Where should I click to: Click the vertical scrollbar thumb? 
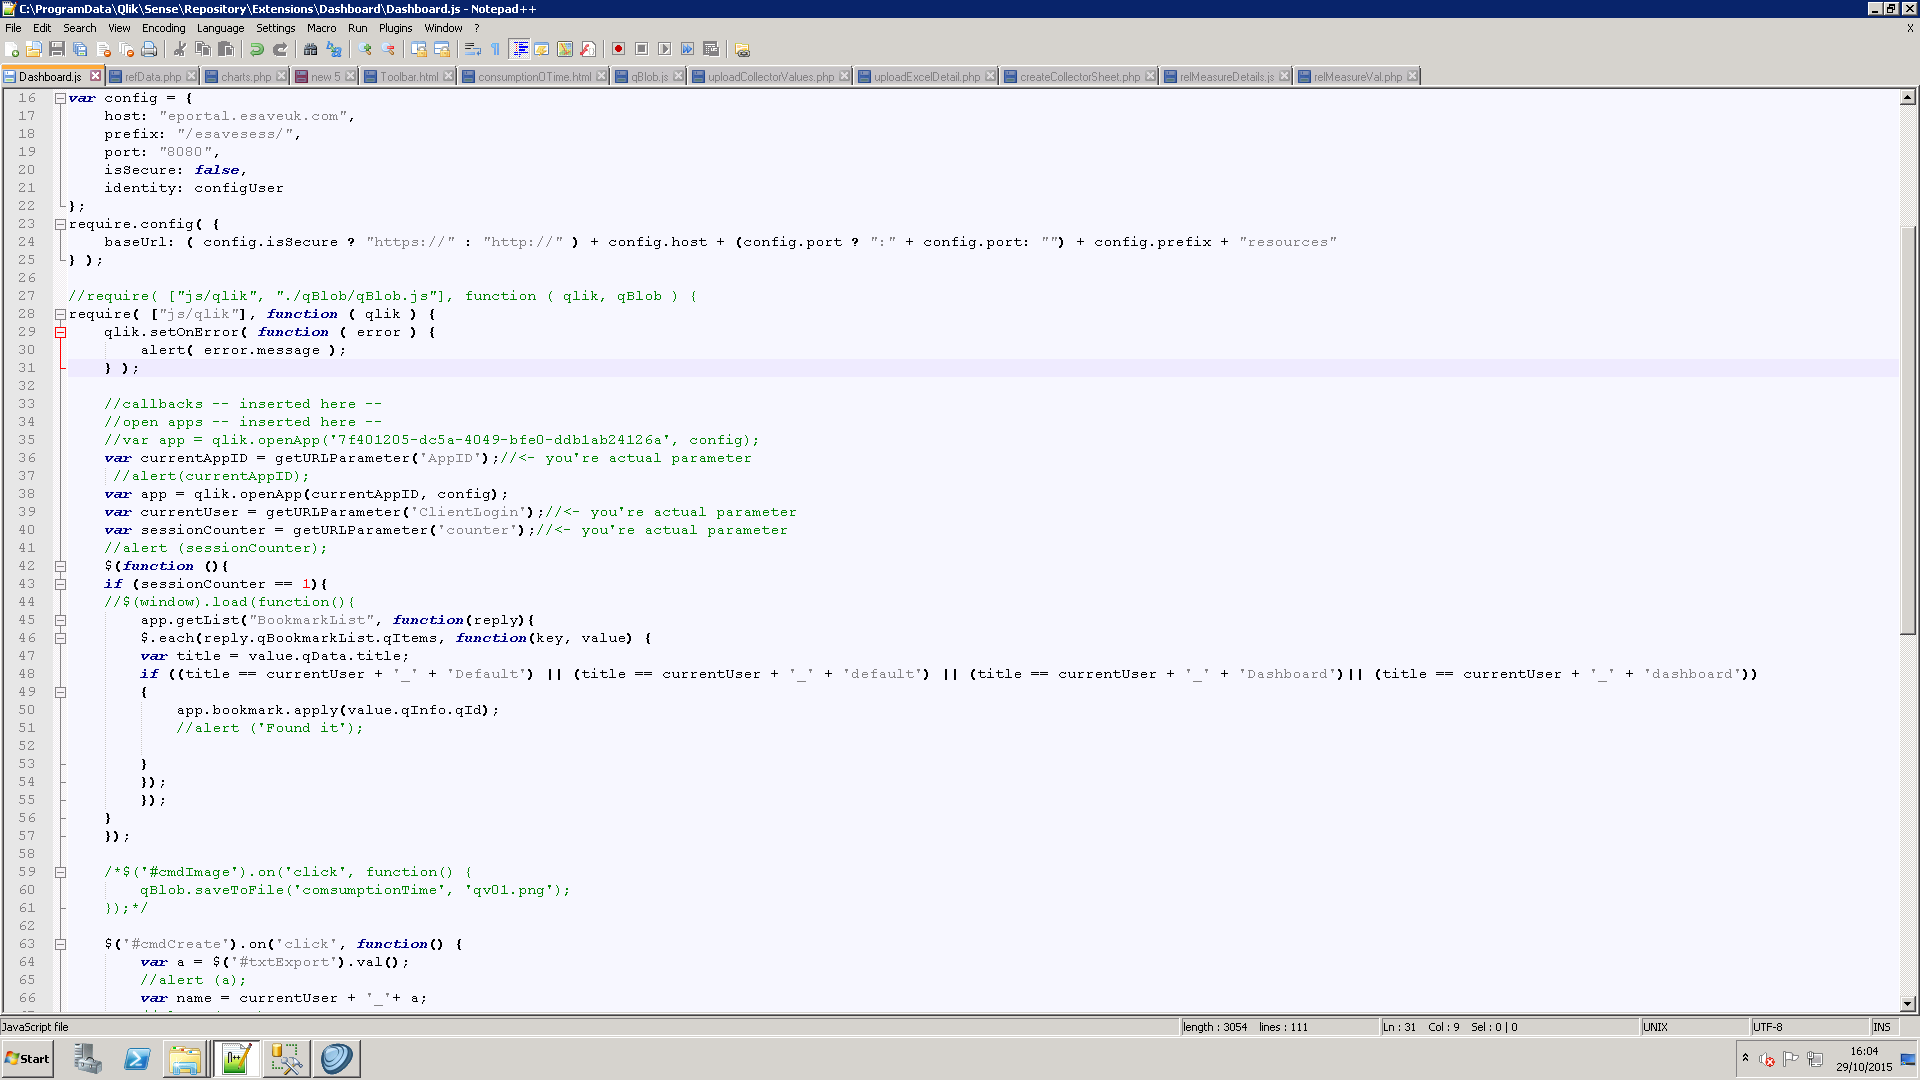1908,430
